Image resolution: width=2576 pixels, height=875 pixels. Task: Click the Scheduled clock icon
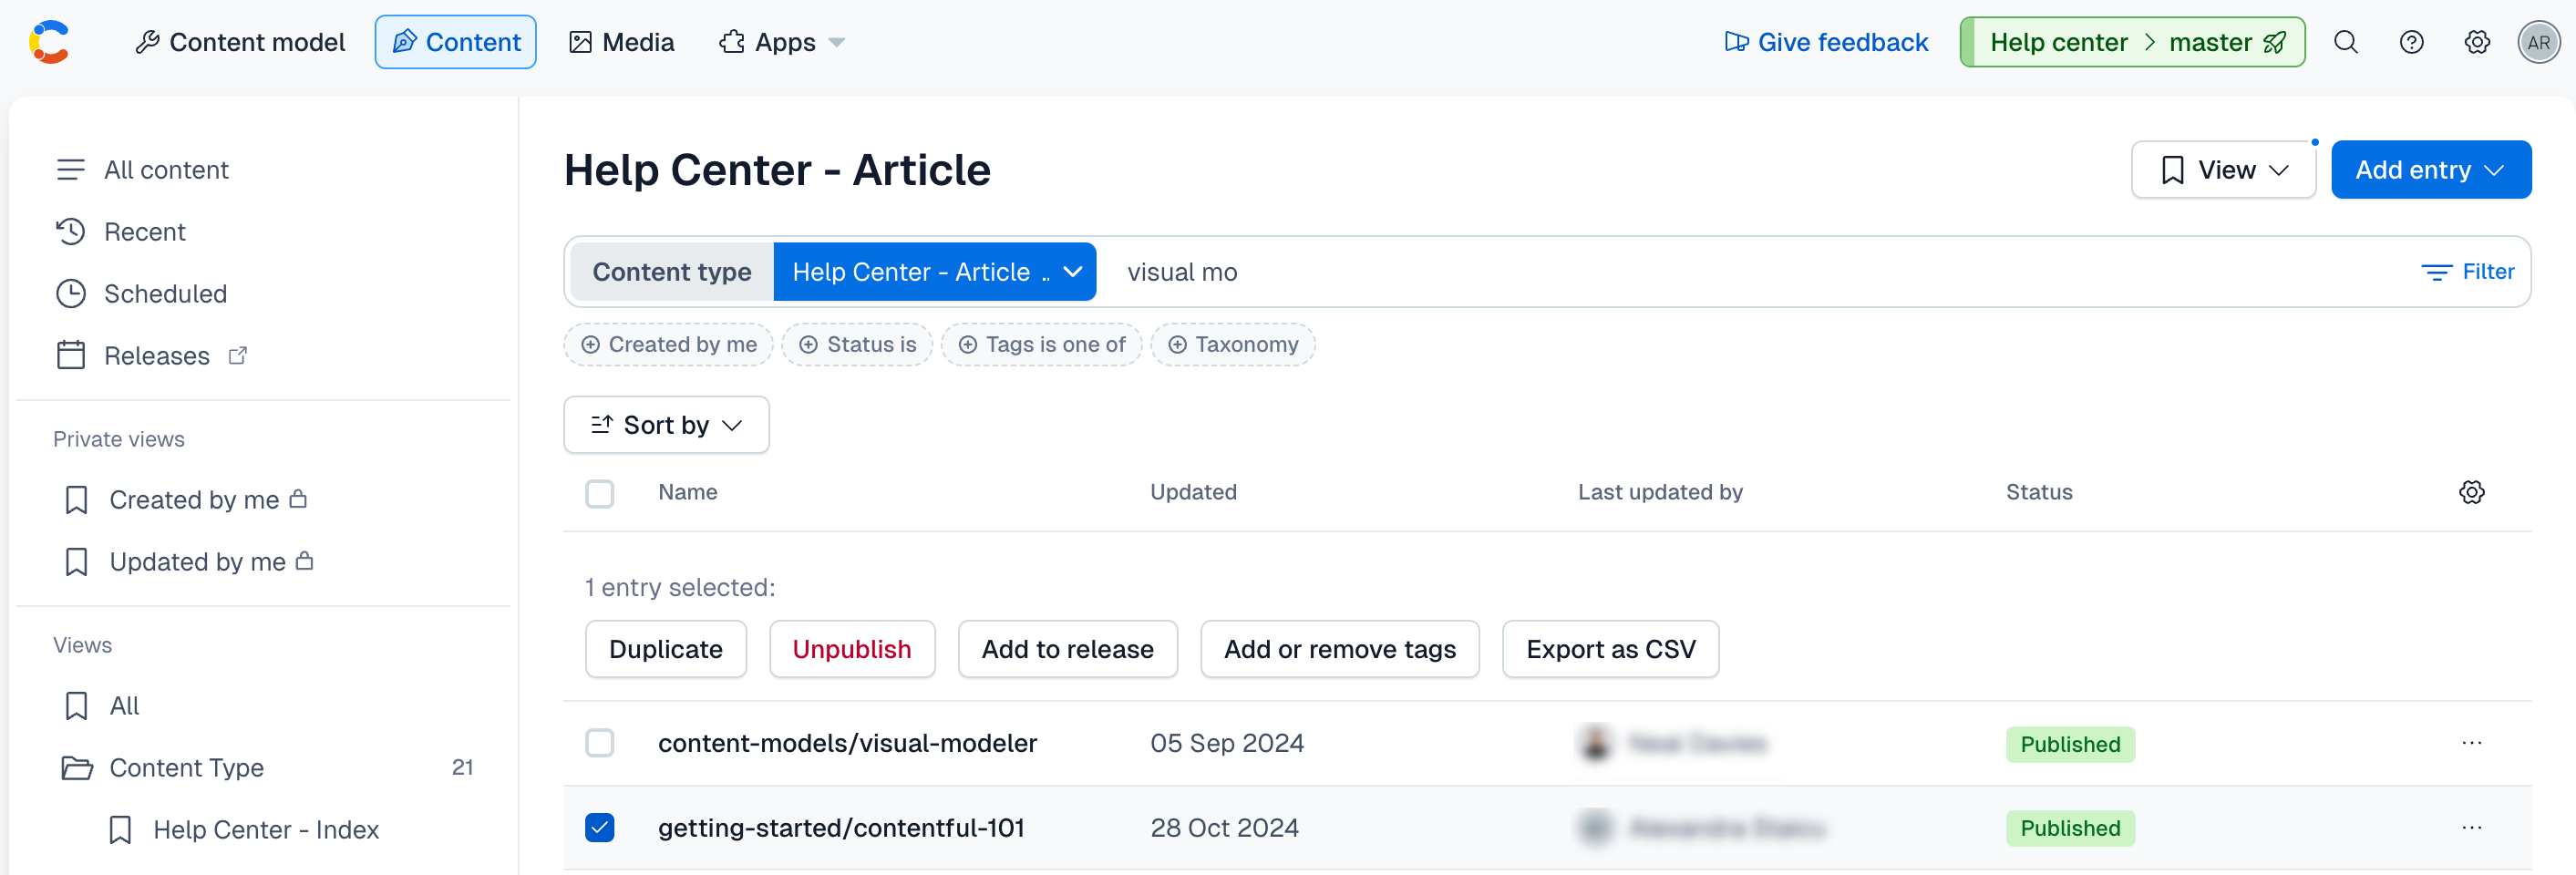pyautogui.click(x=71, y=294)
